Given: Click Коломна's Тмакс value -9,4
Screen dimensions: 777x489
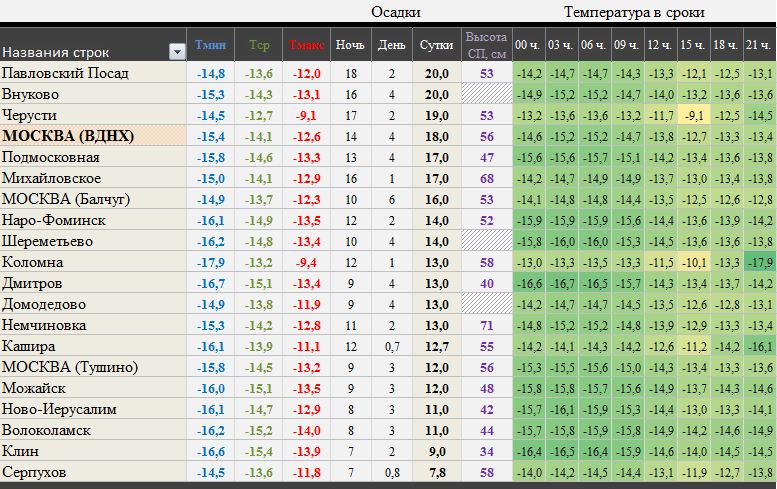Looking at the screenshot, I should pos(306,262).
